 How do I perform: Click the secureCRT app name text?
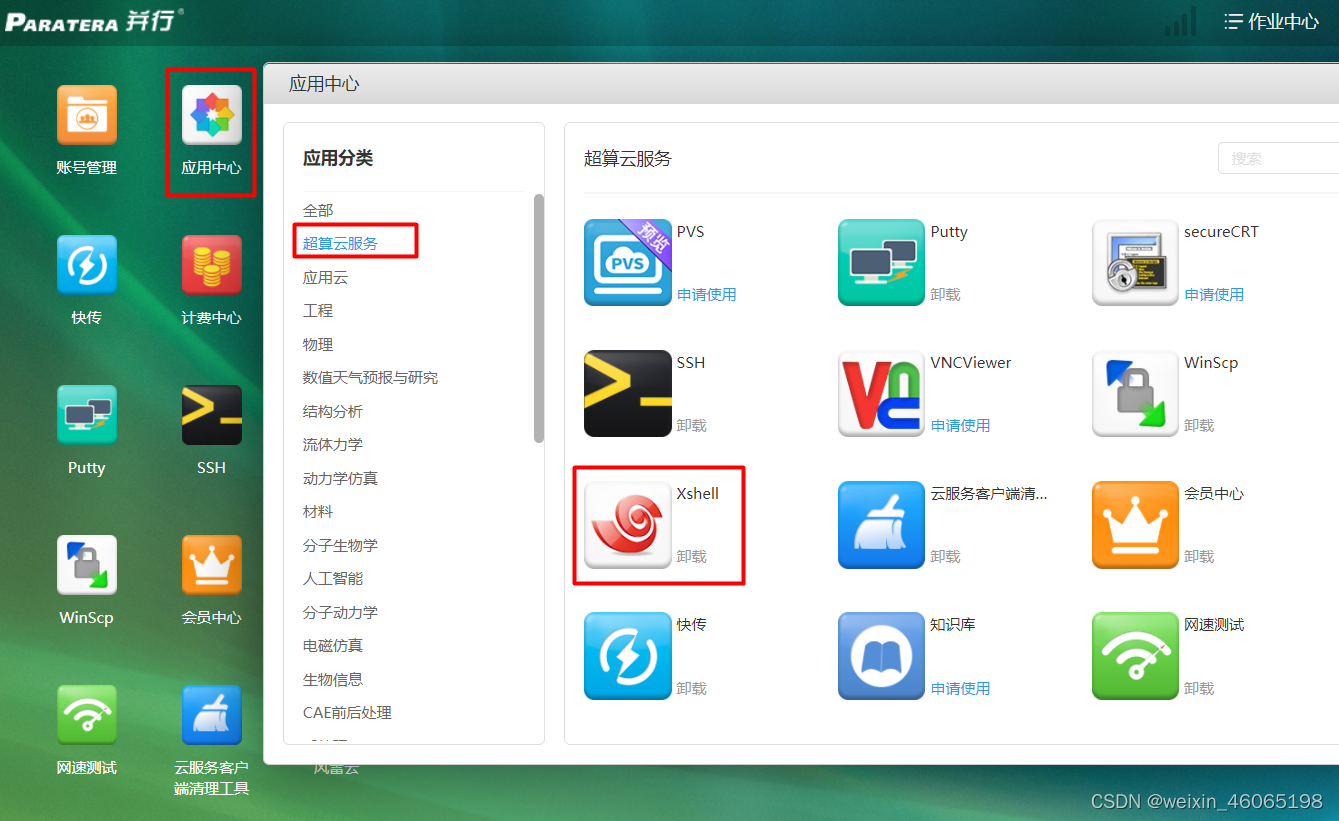coord(1221,231)
